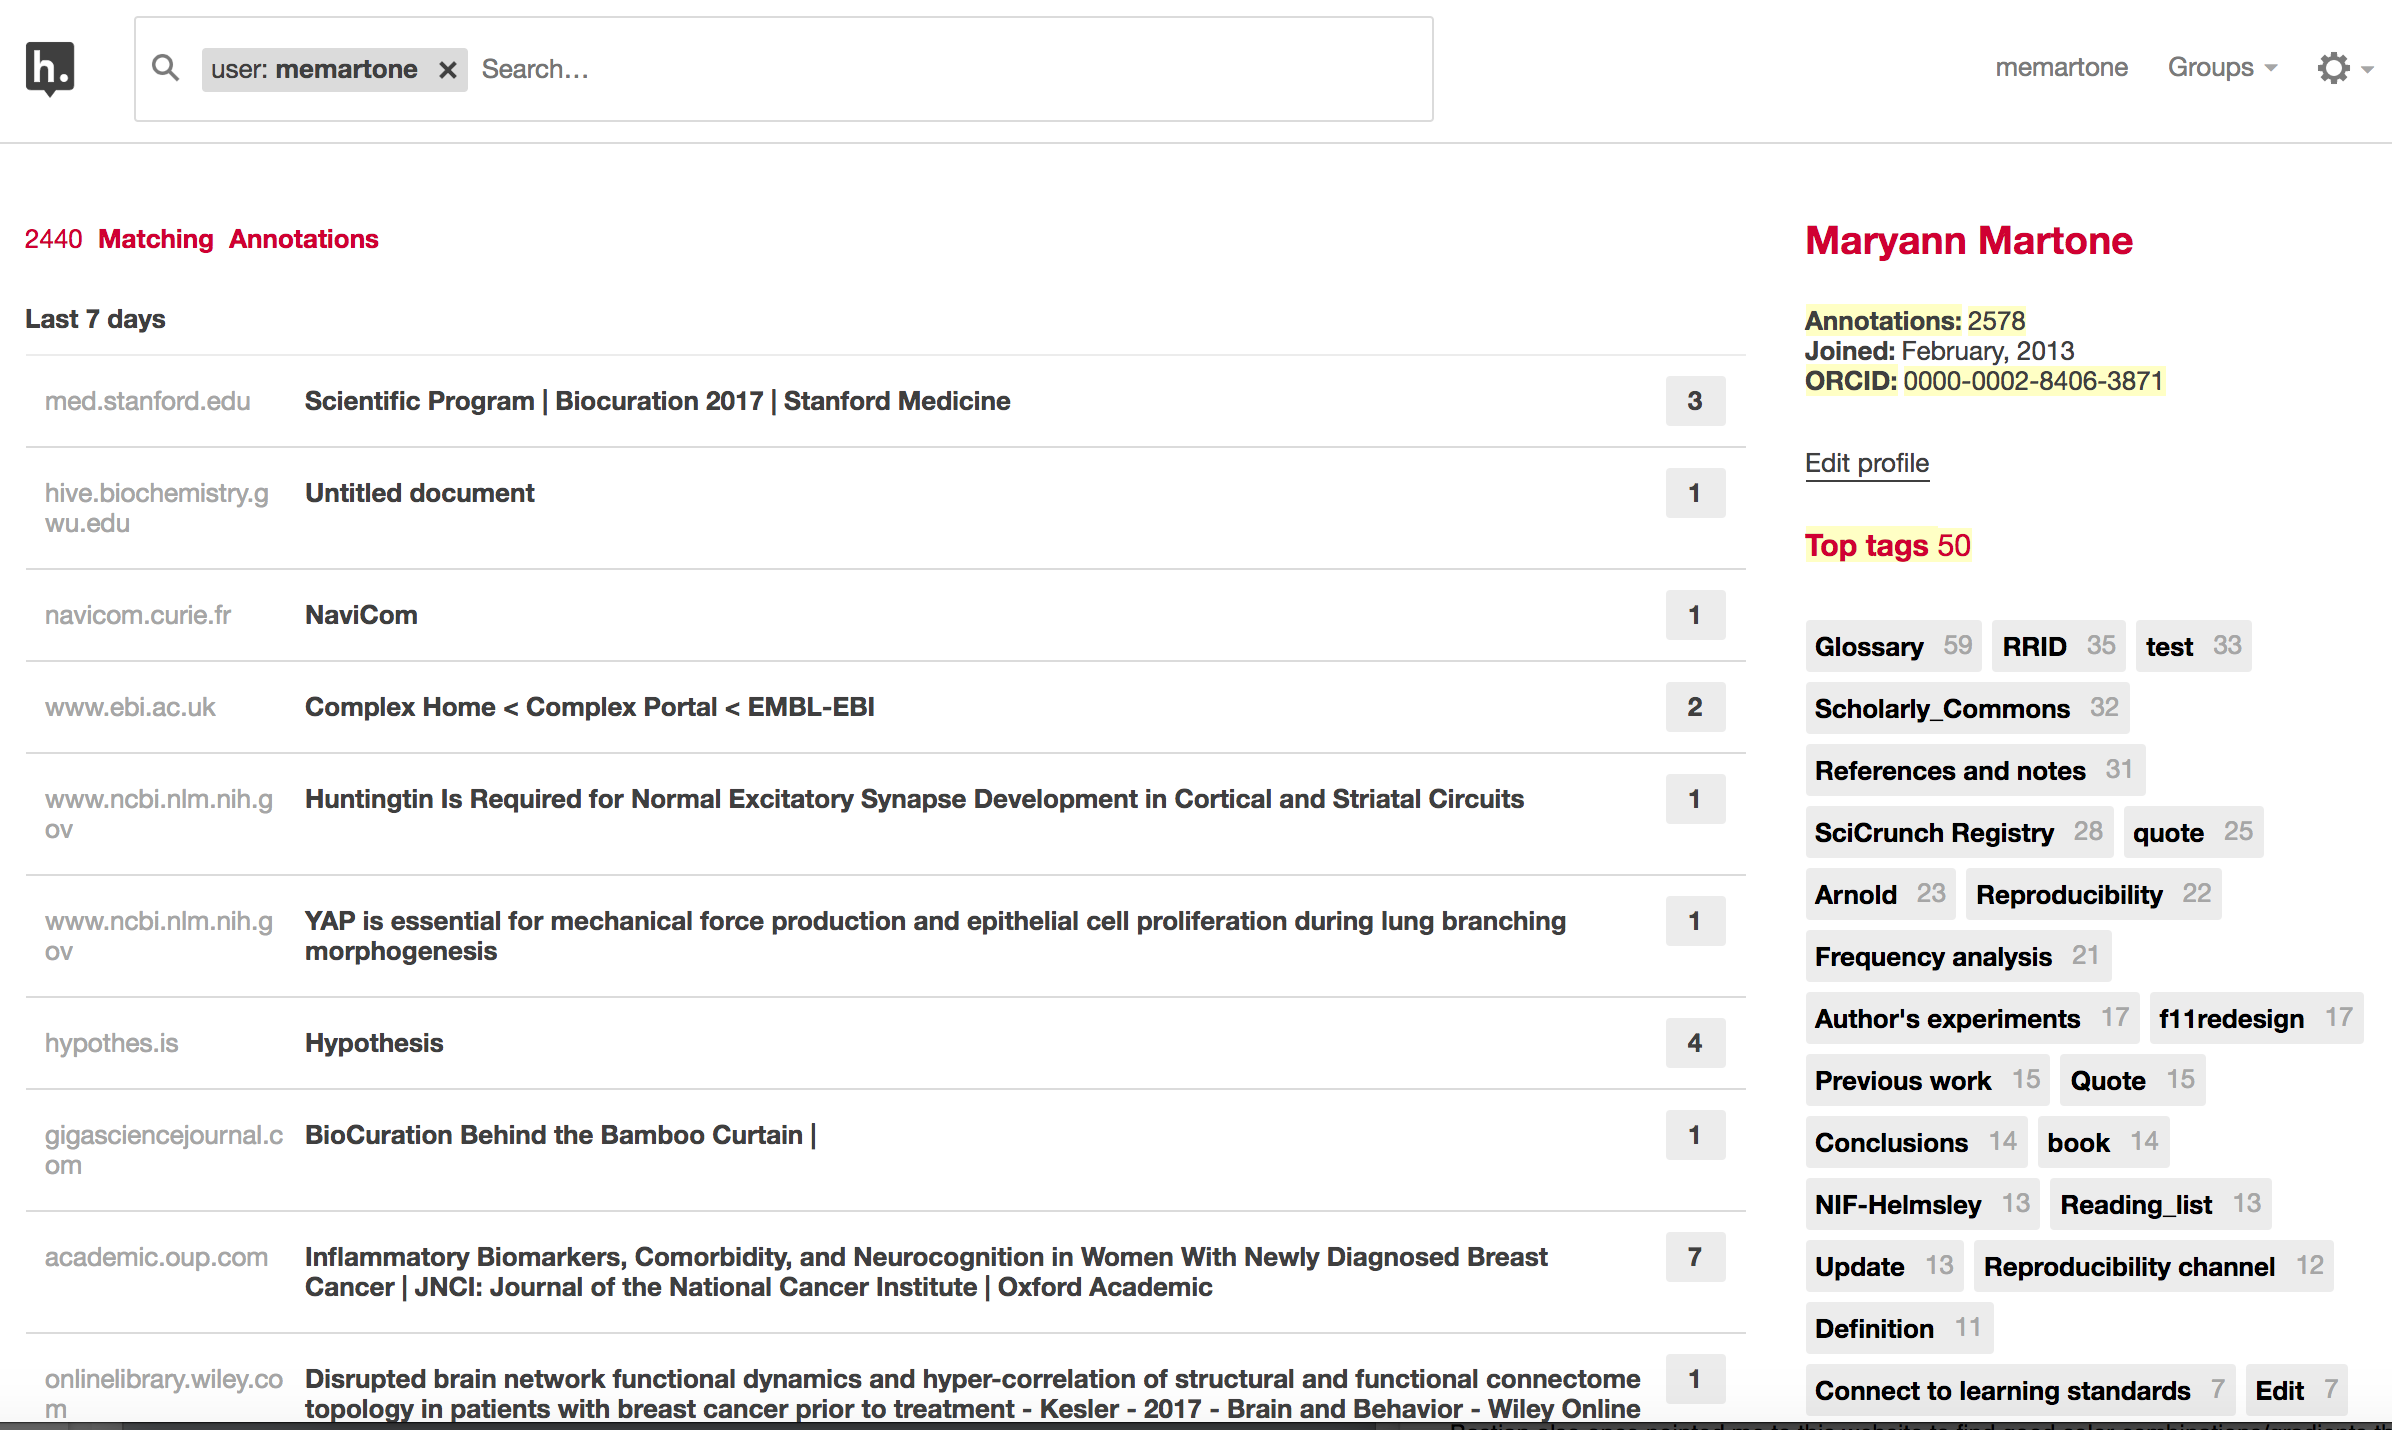
Task: Click the www.ebi.ac.uk domain
Action: pos(130,707)
